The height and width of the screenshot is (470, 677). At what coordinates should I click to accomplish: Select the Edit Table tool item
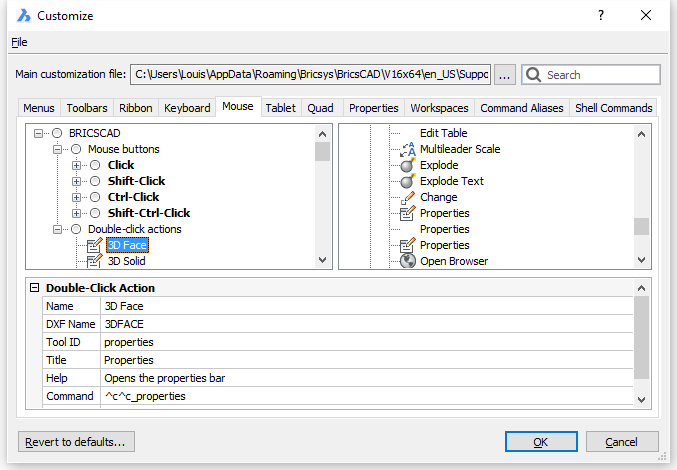(x=443, y=133)
